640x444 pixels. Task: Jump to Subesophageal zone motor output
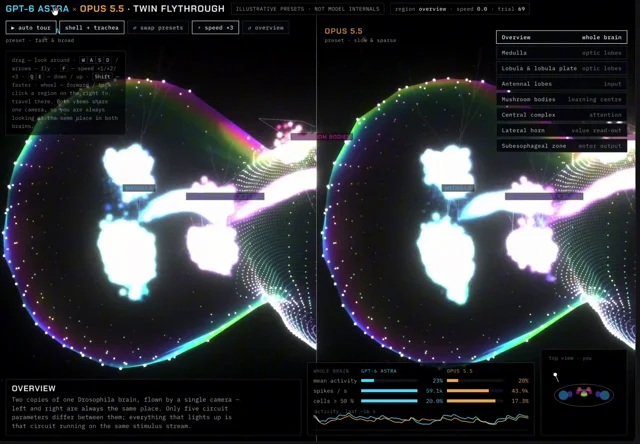[562, 146]
